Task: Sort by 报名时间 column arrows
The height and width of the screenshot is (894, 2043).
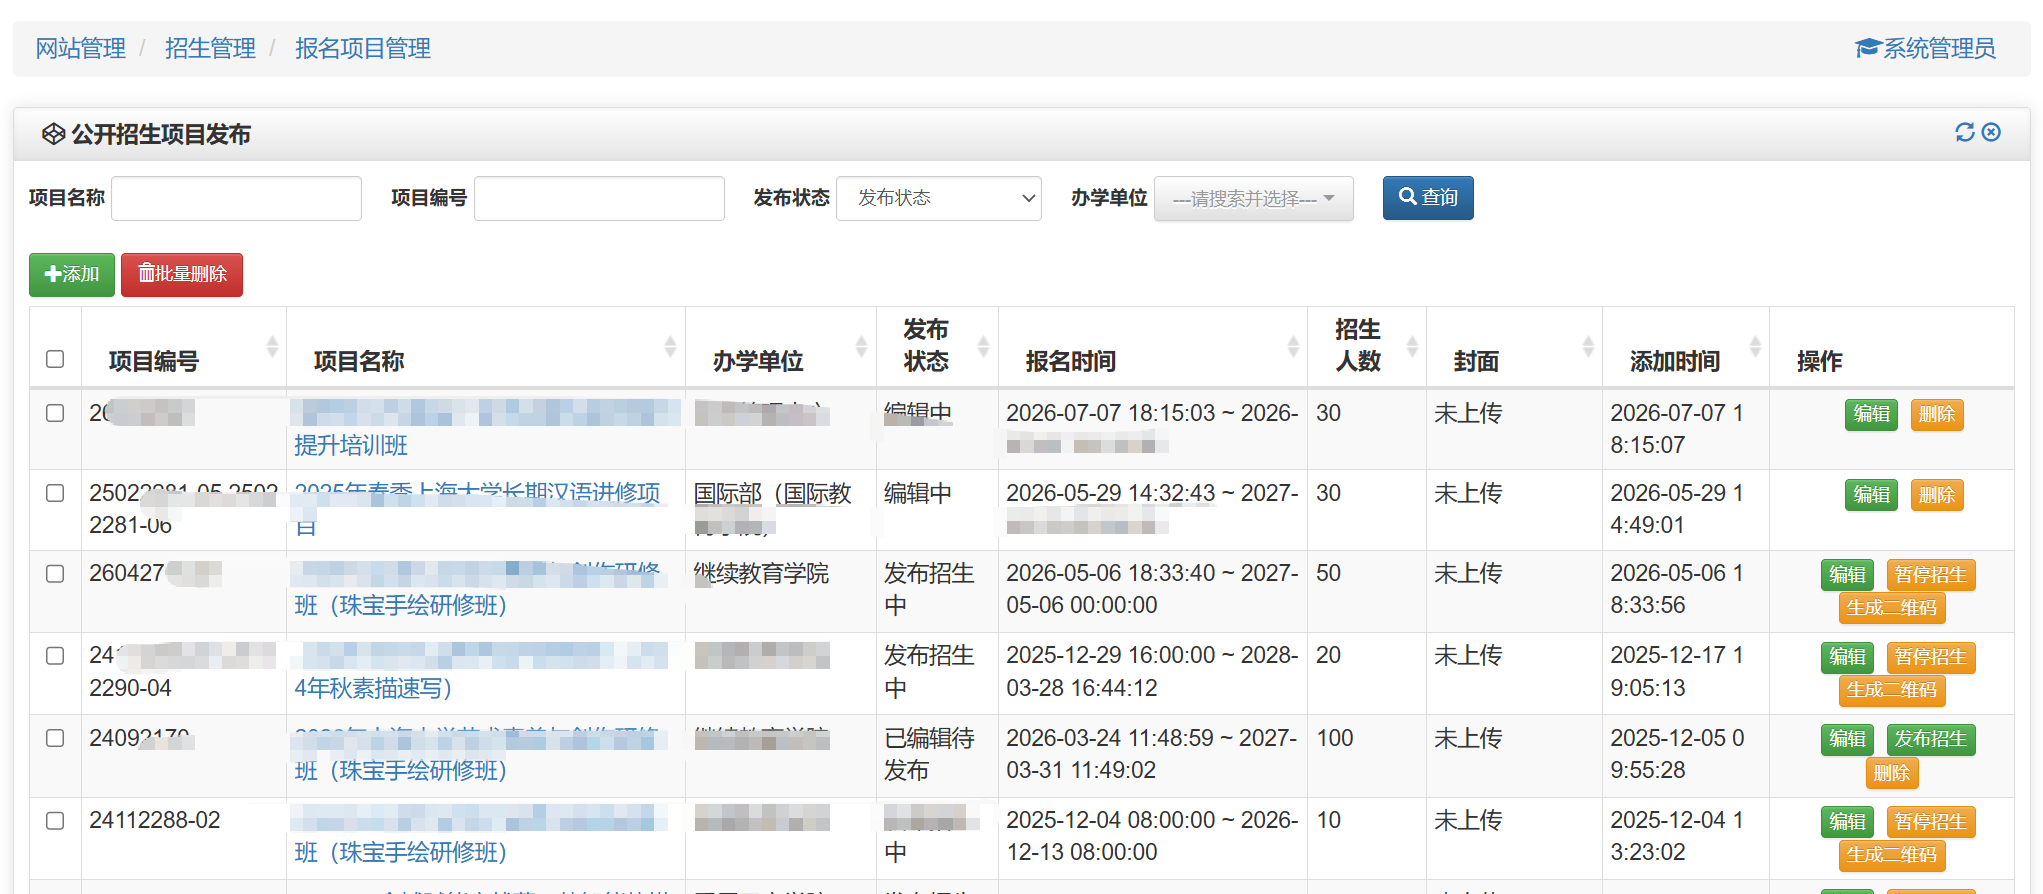Action: click(1293, 347)
